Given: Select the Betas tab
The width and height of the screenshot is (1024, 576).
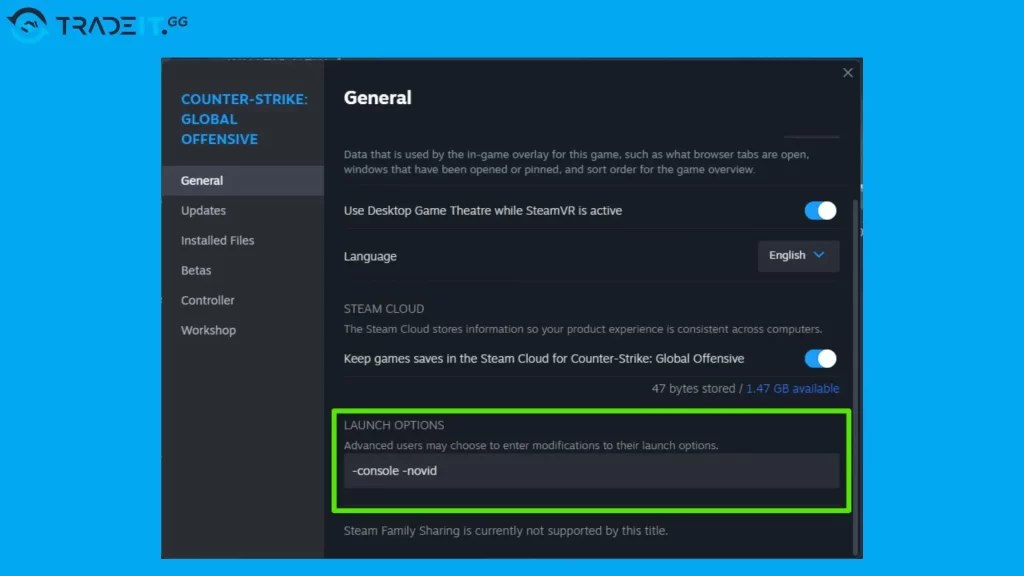Looking at the screenshot, I should click(x=196, y=270).
